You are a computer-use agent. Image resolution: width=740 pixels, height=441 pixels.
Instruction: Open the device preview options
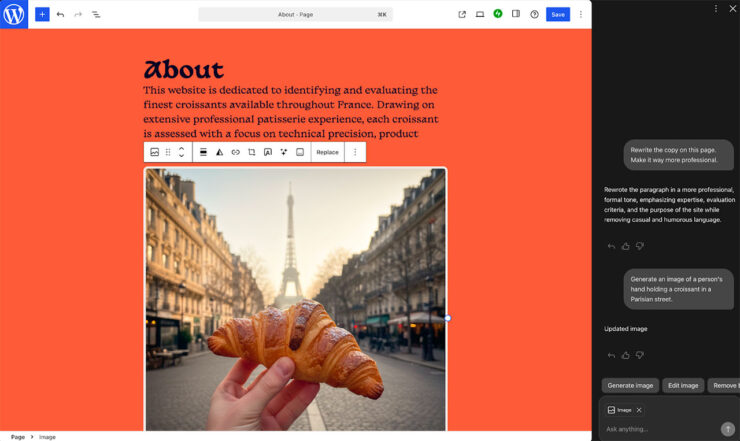coord(480,14)
